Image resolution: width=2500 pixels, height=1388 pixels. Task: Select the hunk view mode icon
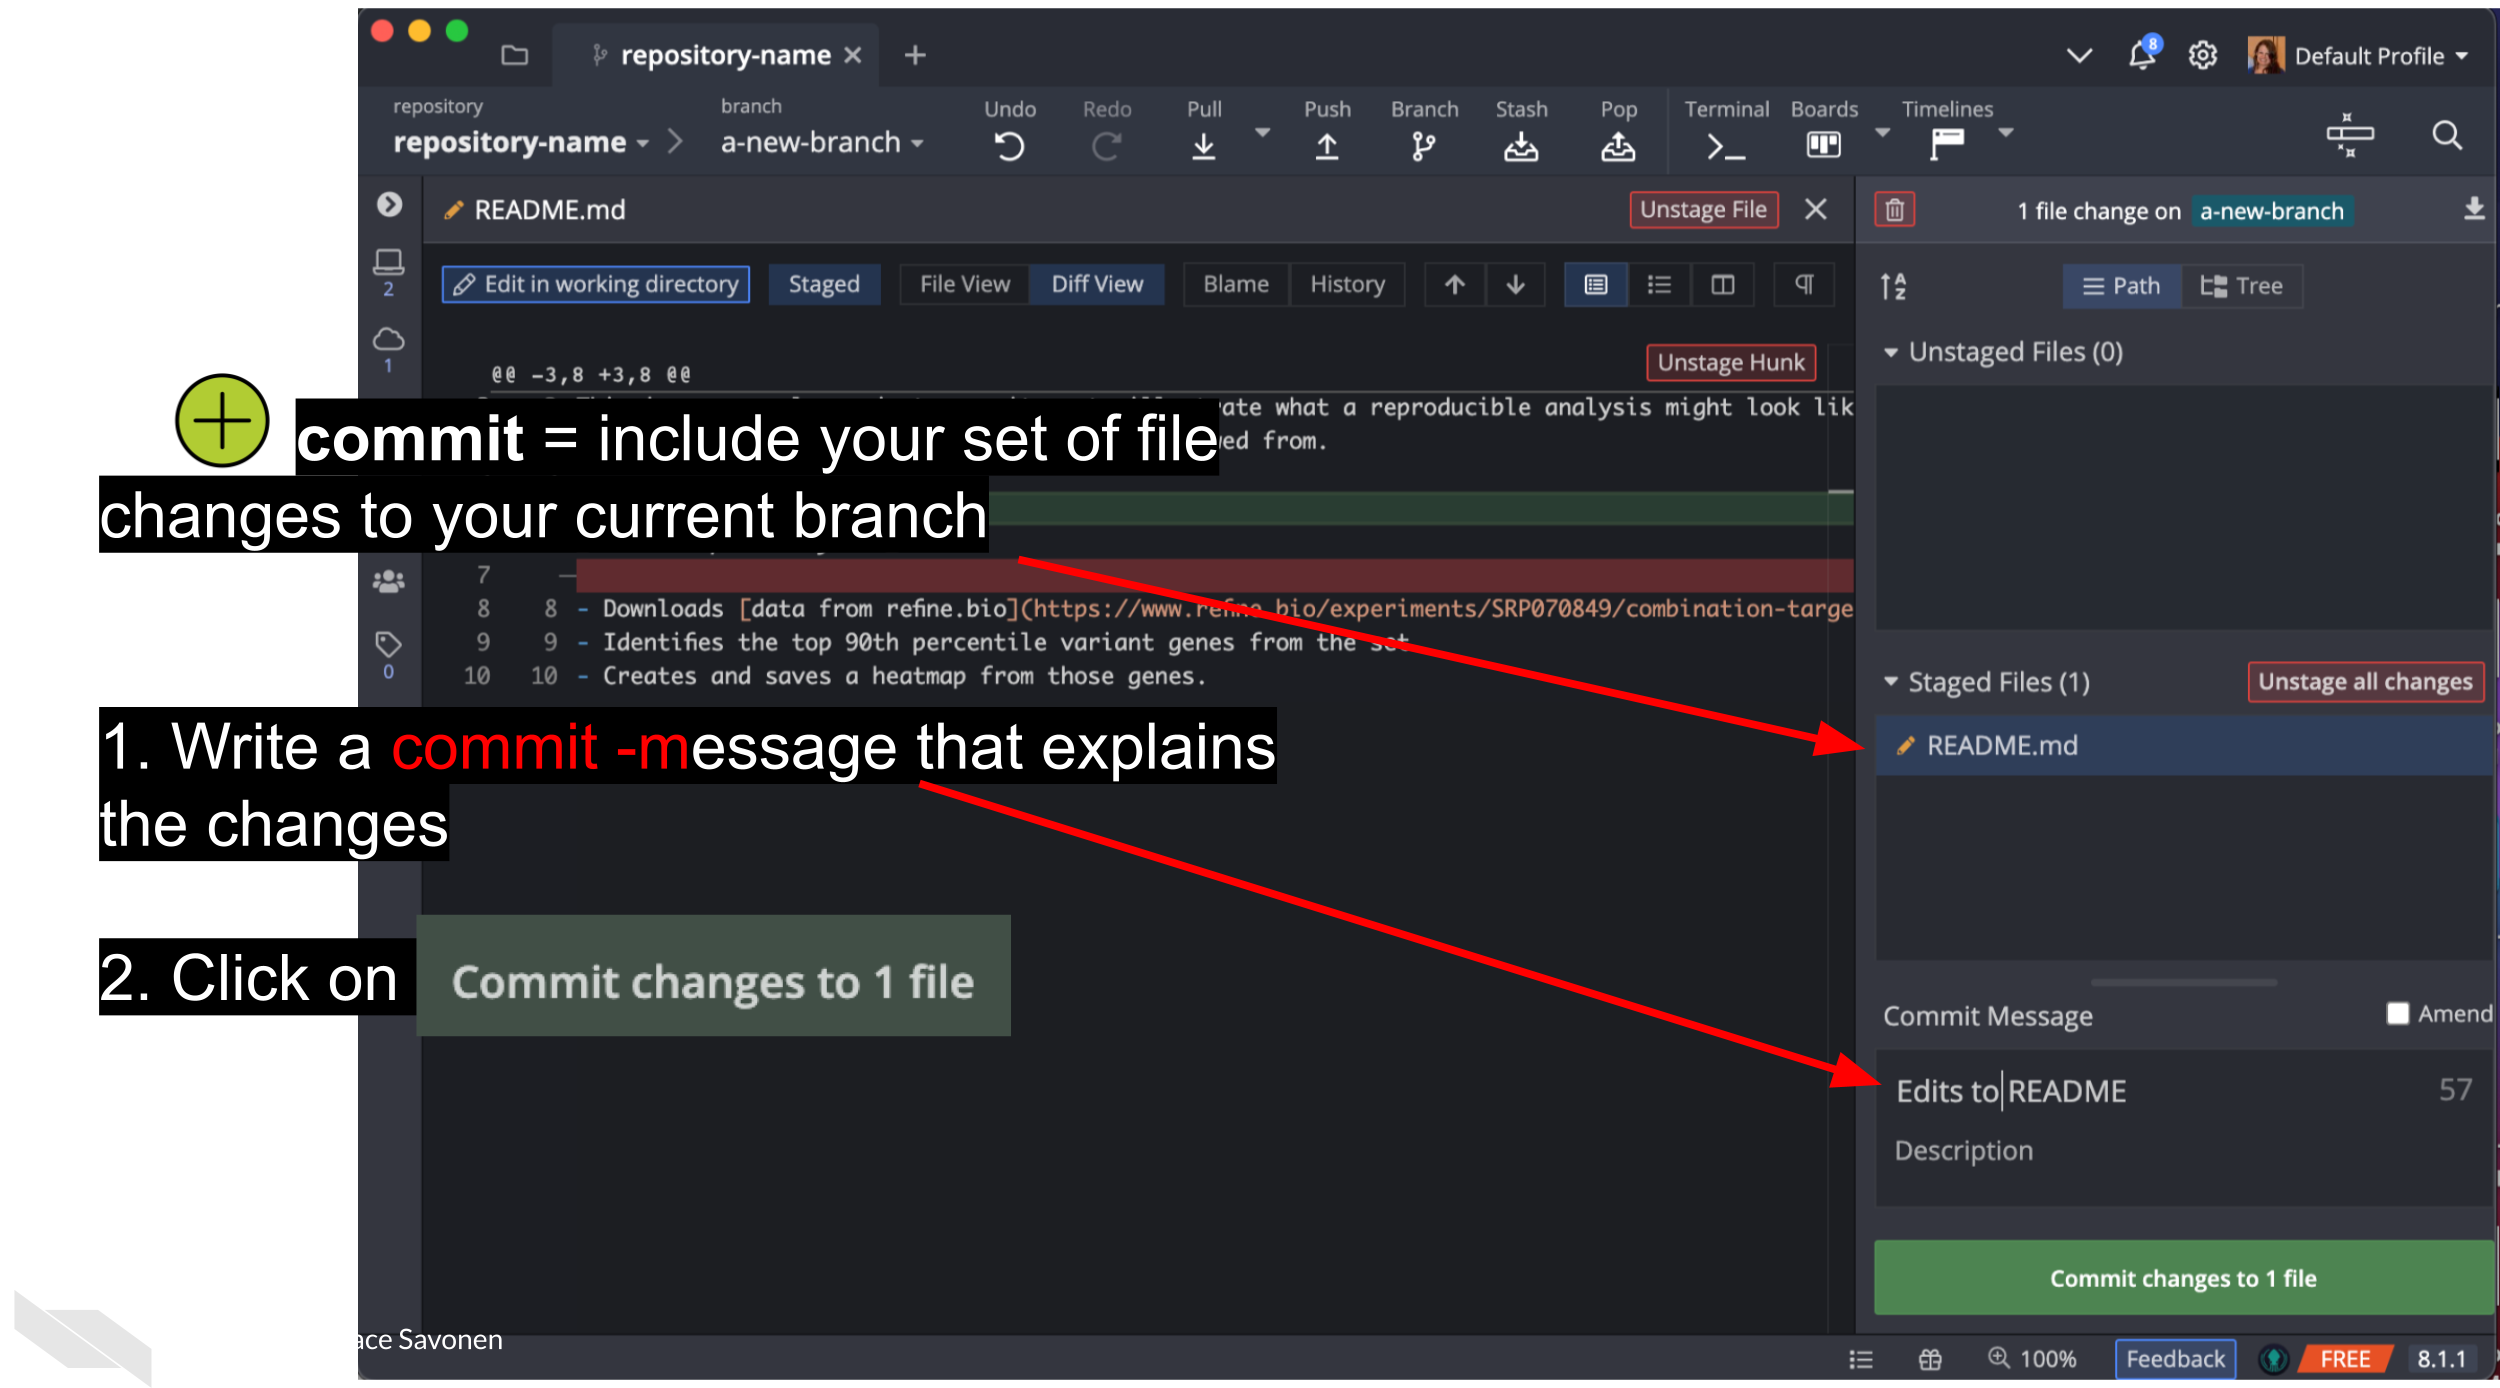[1596, 285]
